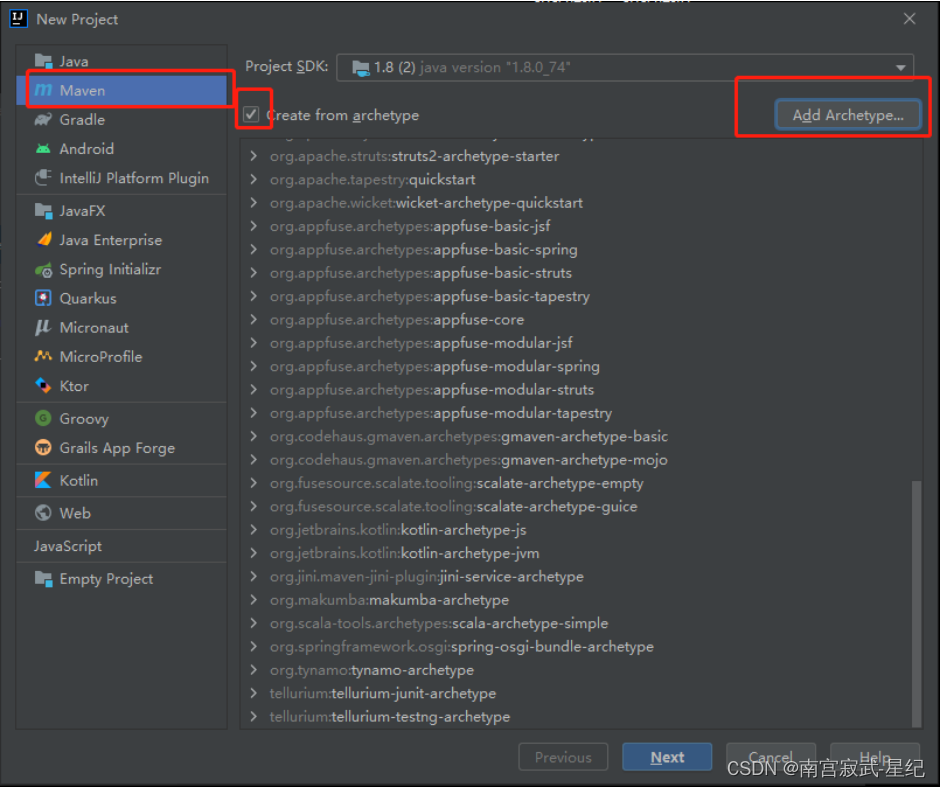The image size is (941, 788).
Task: Click the Gradle elephant icon
Action: (43, 119)
